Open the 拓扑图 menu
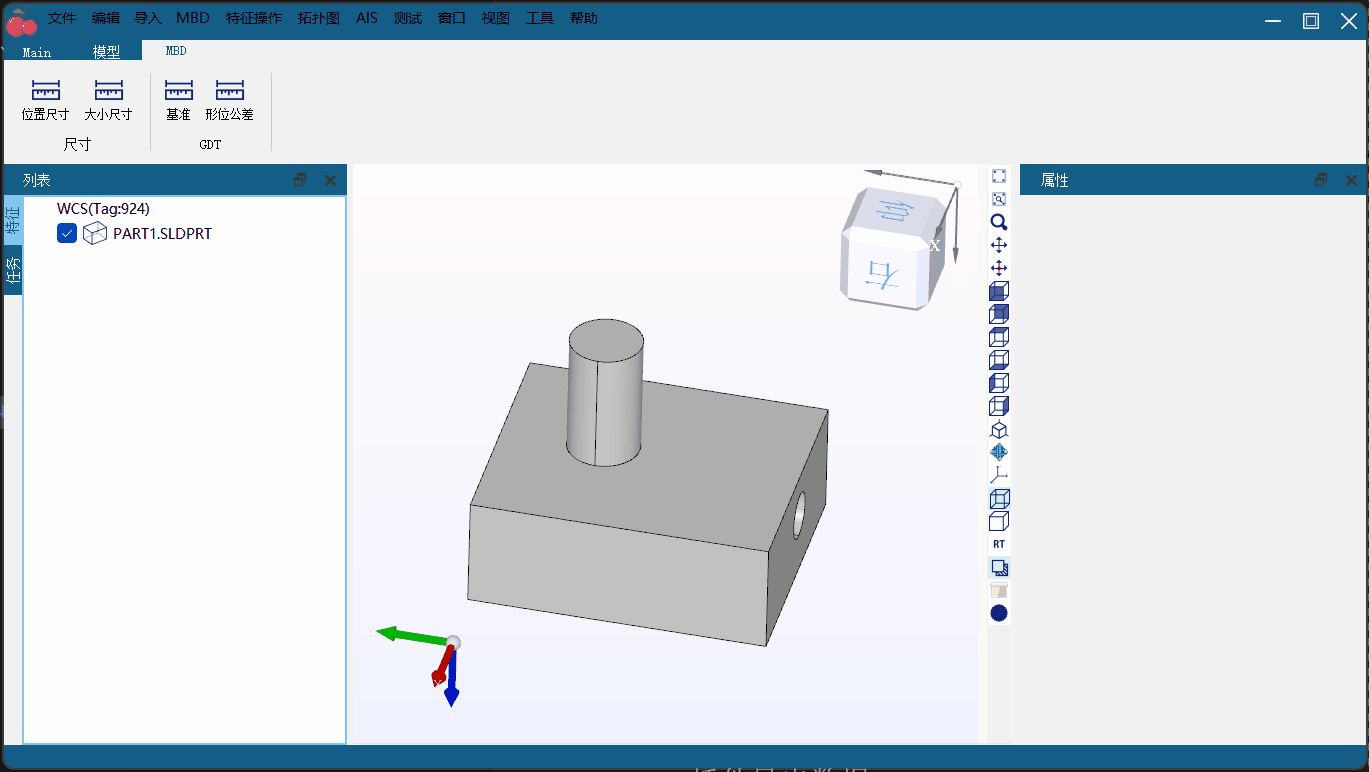1369x772 pixels. point(319,18)
